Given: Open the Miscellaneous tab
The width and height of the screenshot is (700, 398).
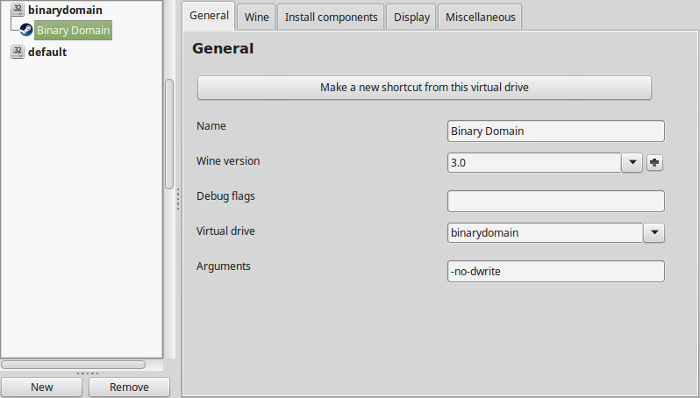Looking at the screenshot, I should (x=480, y=17).
